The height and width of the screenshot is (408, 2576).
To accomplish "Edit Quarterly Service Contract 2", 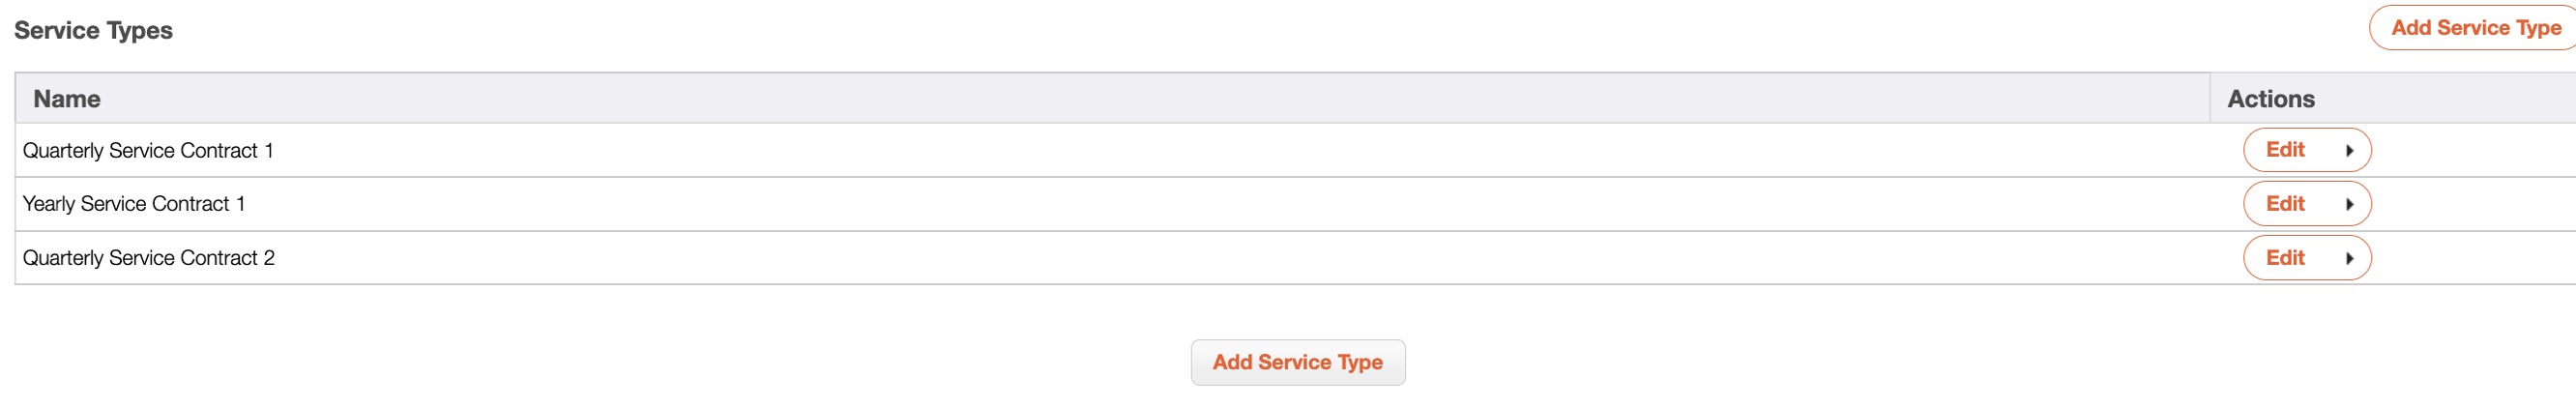I will (x=2285, y=258).
